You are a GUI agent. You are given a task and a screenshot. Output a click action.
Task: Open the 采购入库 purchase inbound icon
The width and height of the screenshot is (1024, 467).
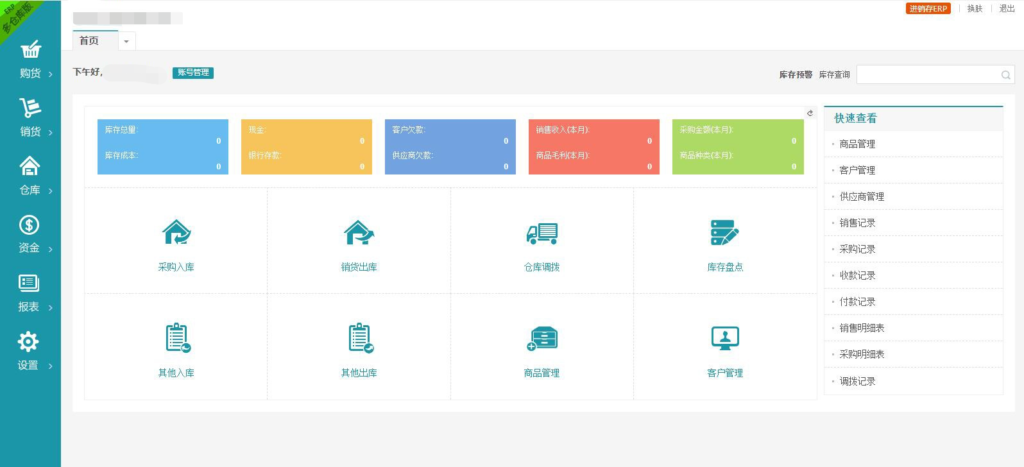click(x=176, y=233)
